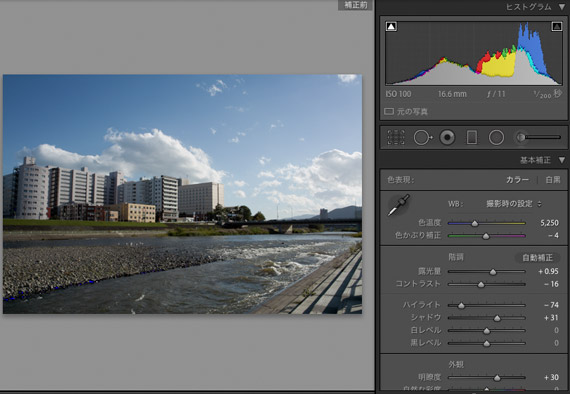Click the 階調 section label
This screenshot has width=570, height=394.
pos(455,257)
